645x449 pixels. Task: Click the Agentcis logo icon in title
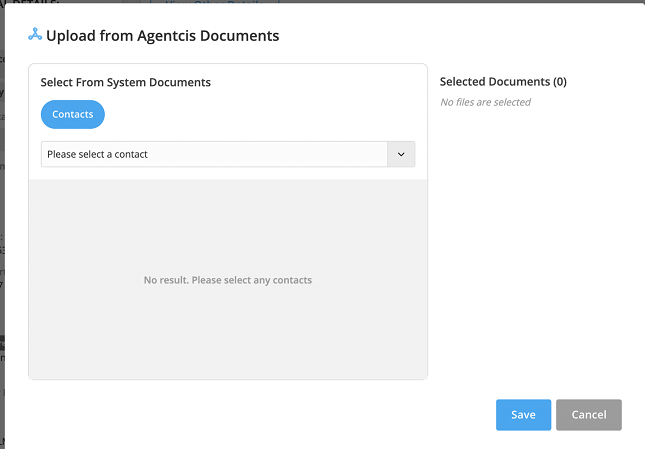(35, 35)
